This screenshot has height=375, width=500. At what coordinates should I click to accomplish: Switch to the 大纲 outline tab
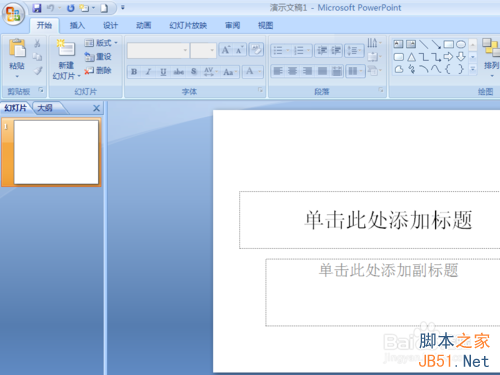click(45, 108)
